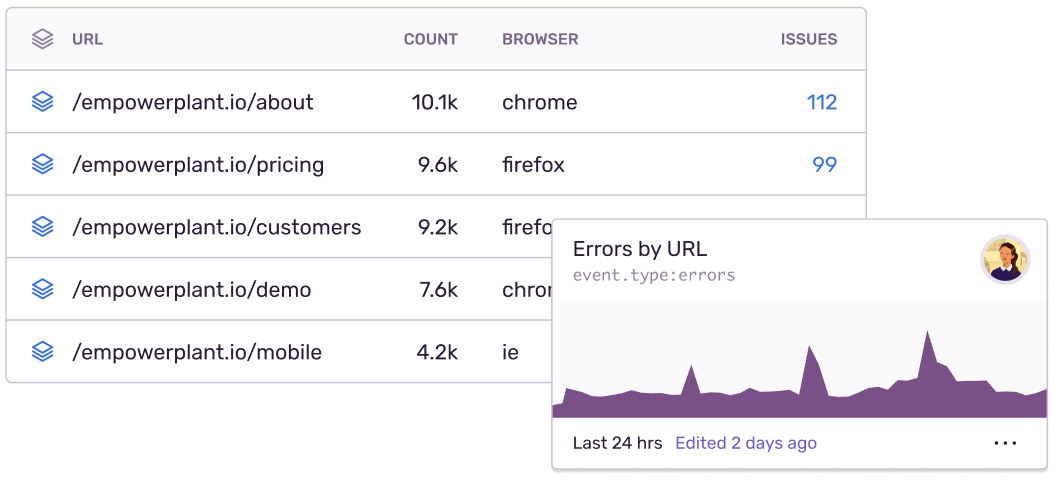This screenshot has width=1056, height=481.
Task: Click the Errors by URL widget title
Action: pyautogui.click(x=640, y=250)
